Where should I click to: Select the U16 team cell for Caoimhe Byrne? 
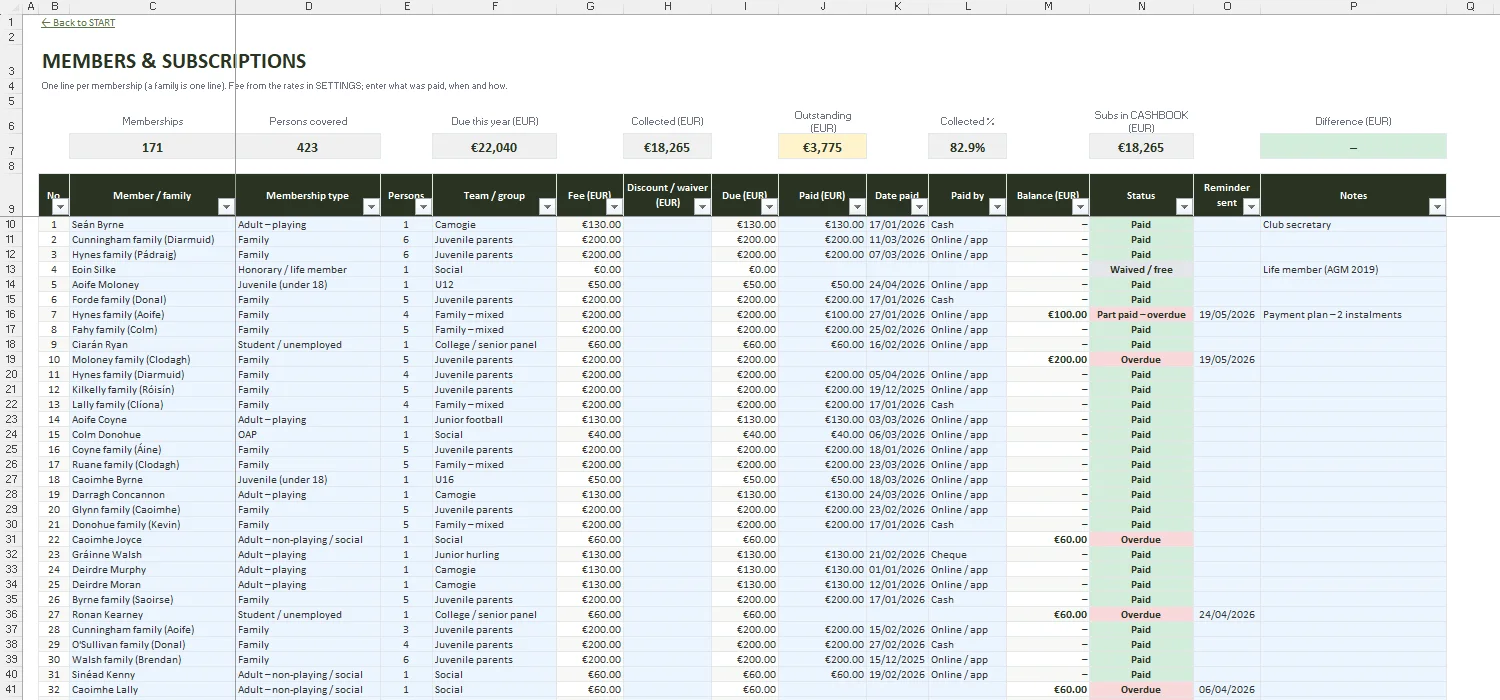tap(494, 480)
